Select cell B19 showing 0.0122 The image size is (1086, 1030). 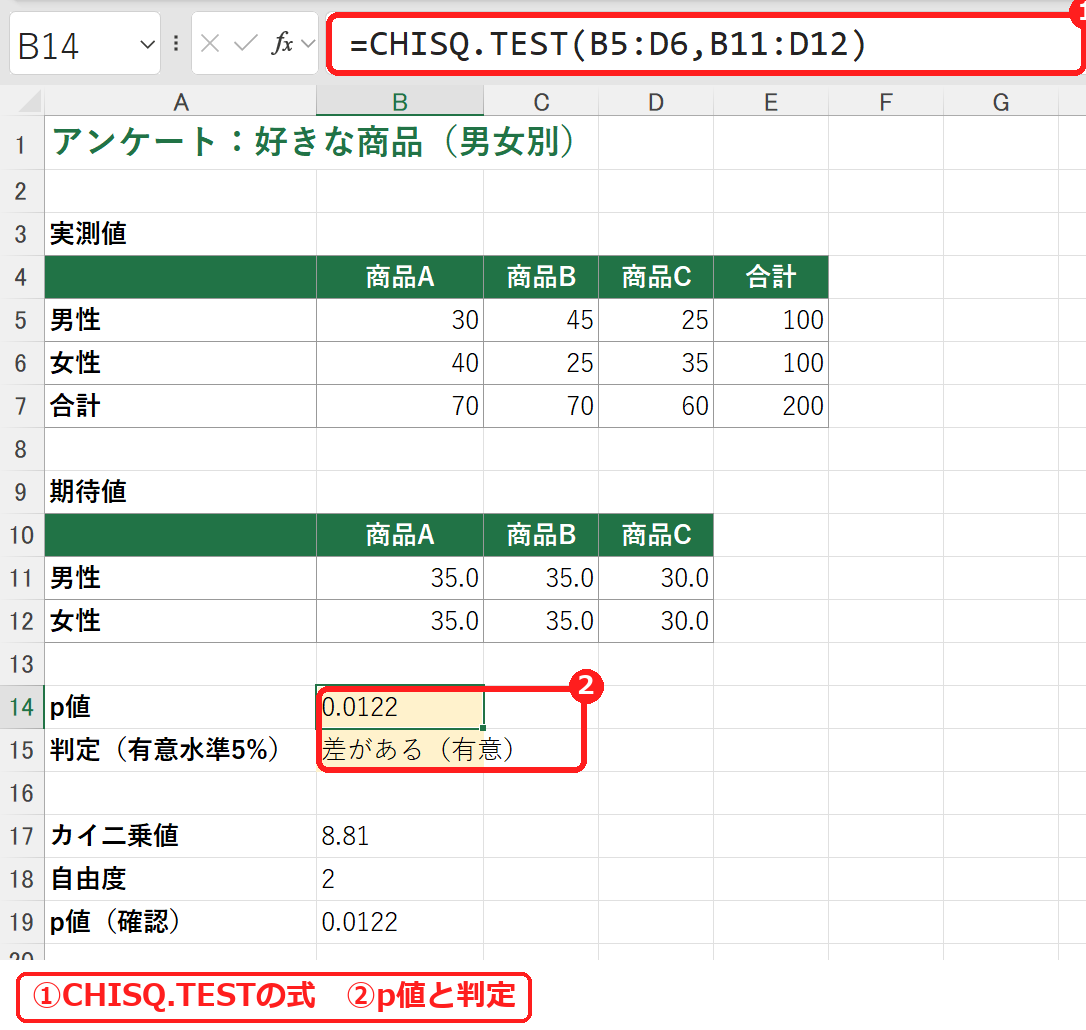tap(400, 922)
